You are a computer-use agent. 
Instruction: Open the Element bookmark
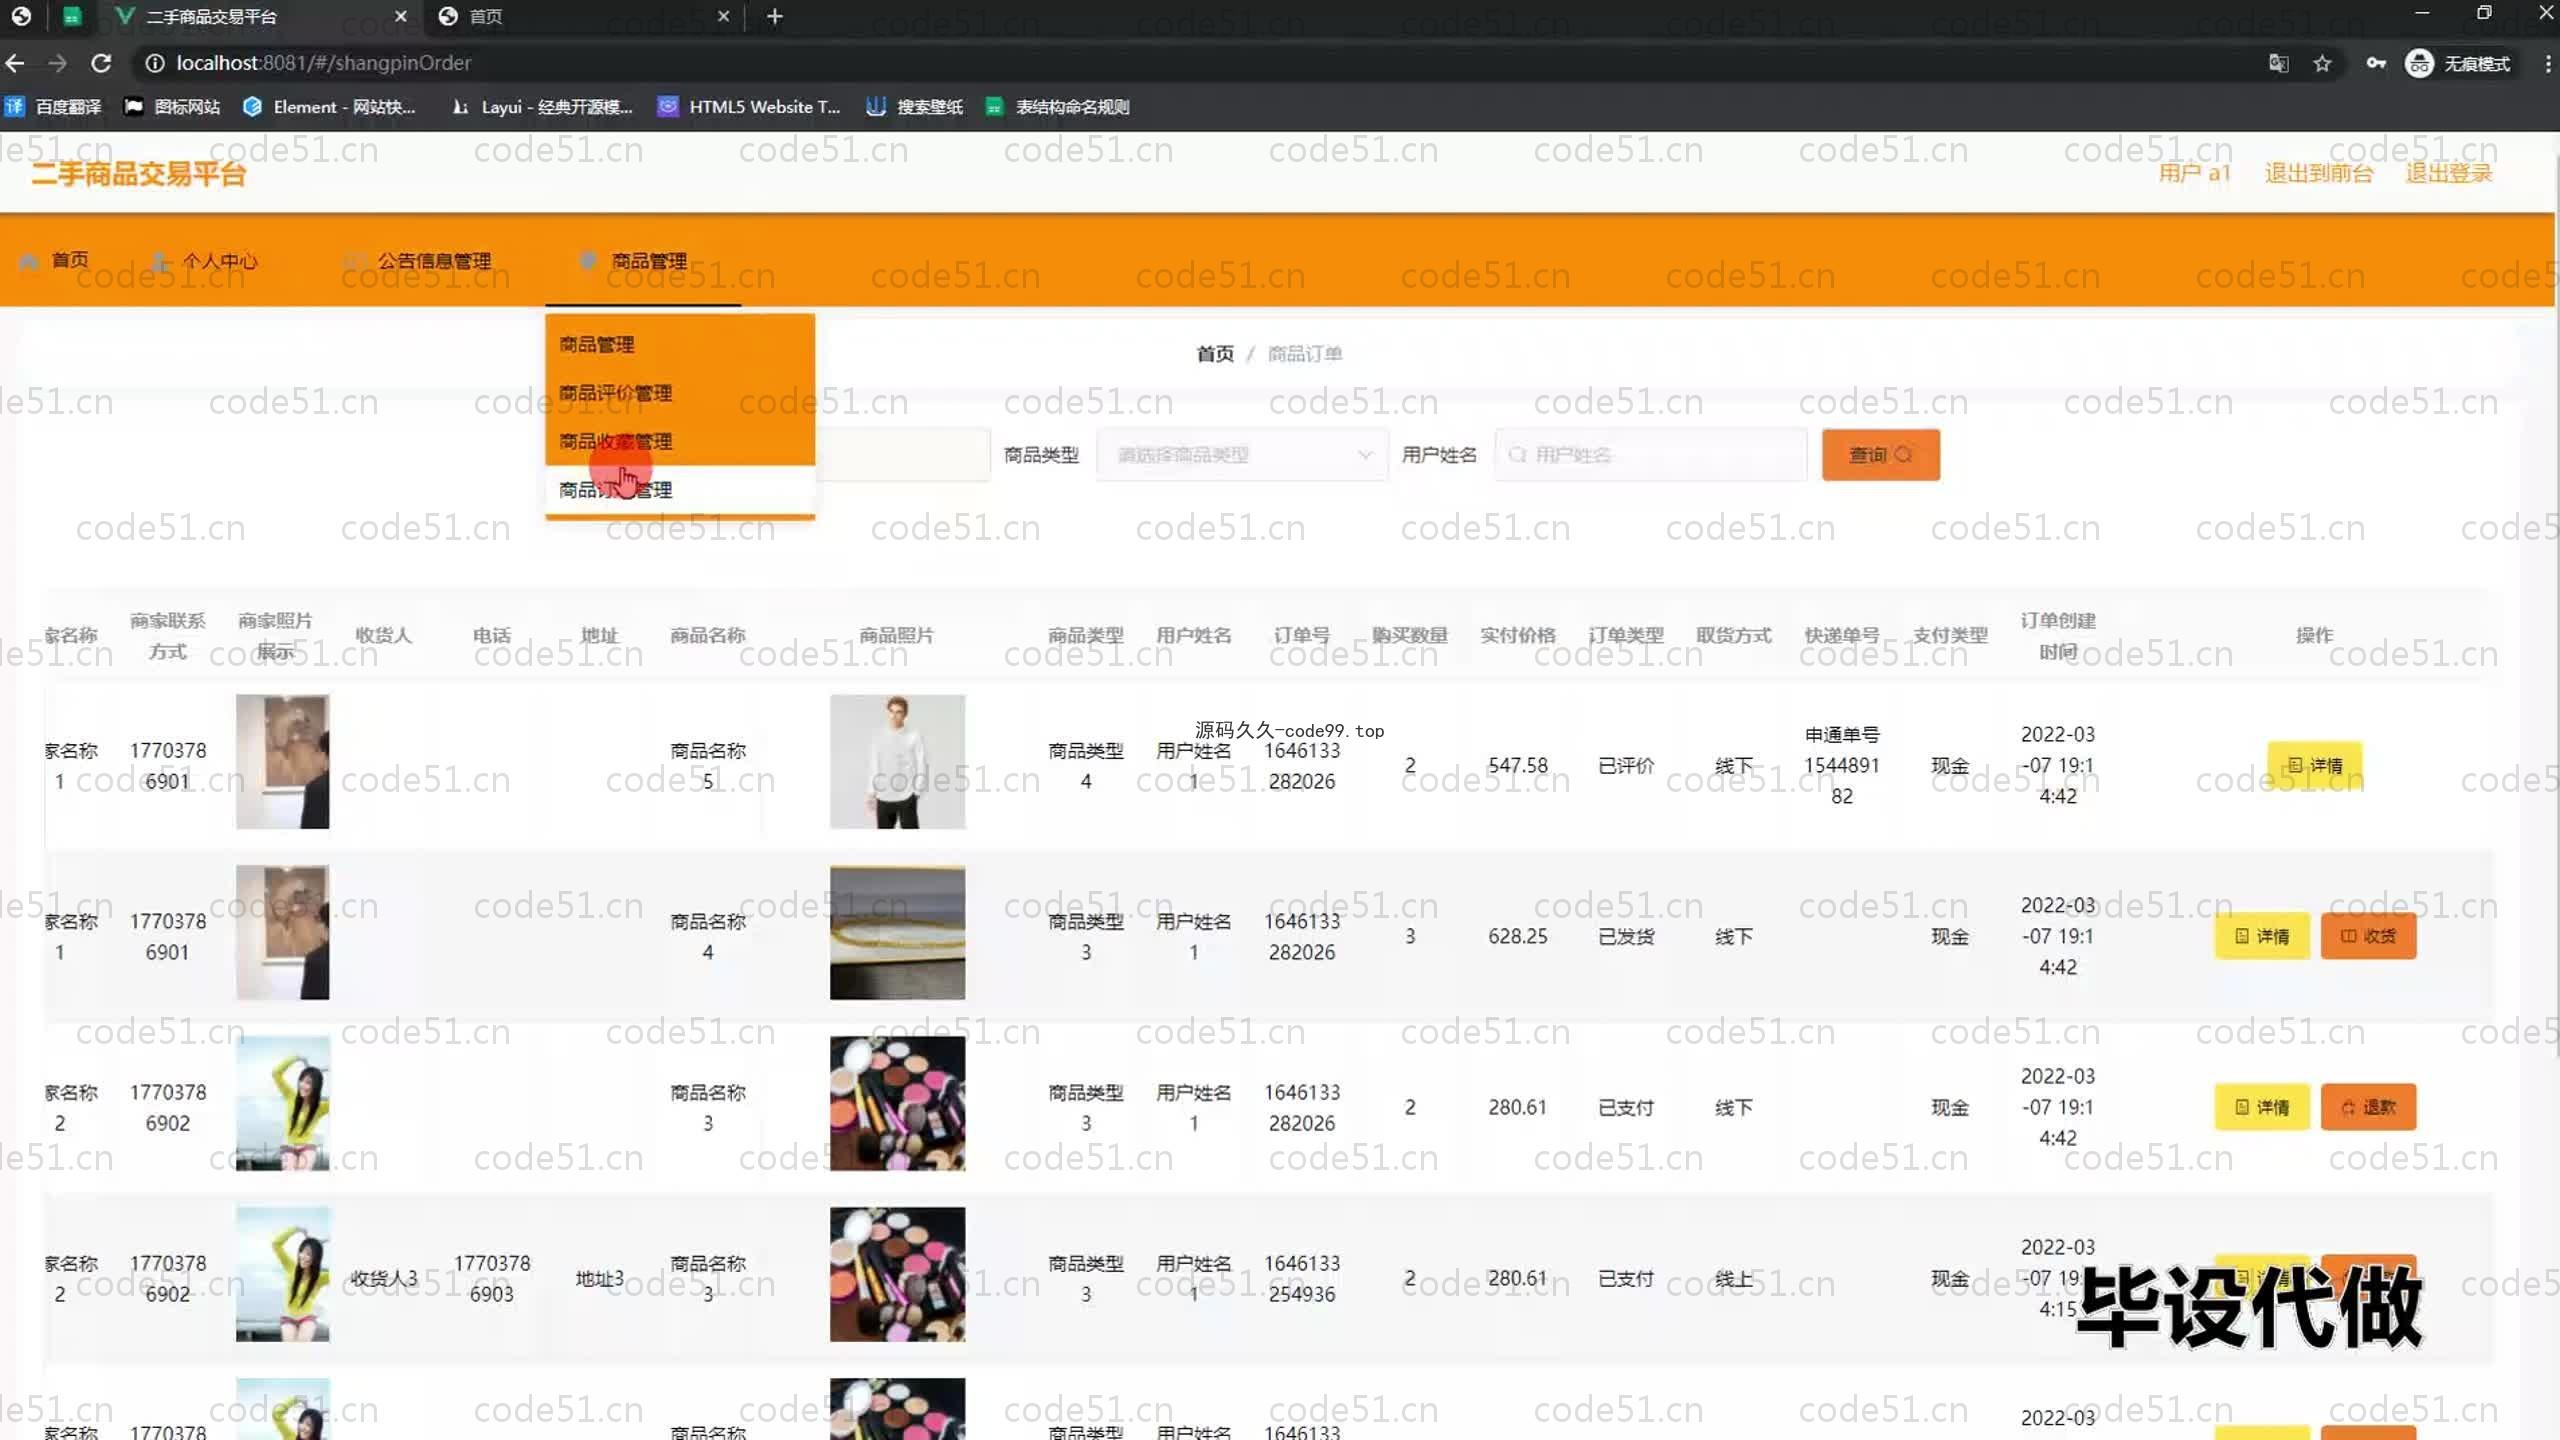click(x=329, y=107)
